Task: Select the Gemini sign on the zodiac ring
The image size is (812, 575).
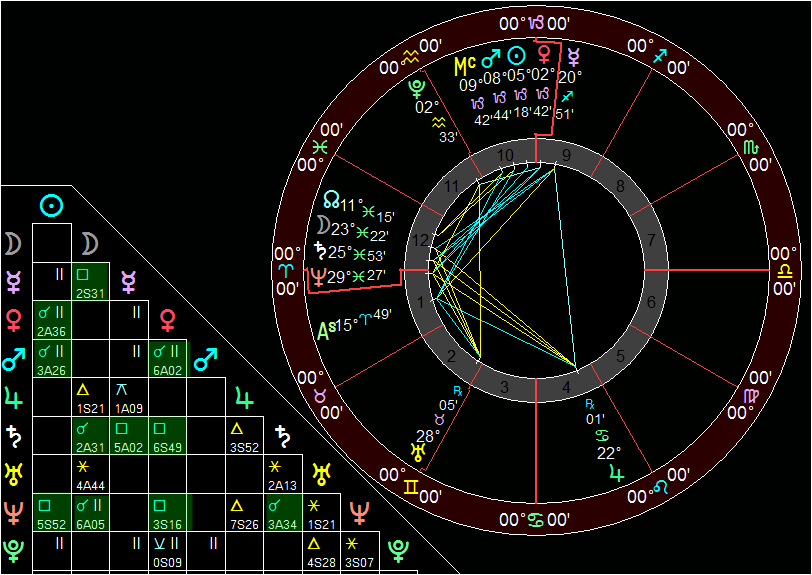Action: pyautogui.click(x=412, y=487)
